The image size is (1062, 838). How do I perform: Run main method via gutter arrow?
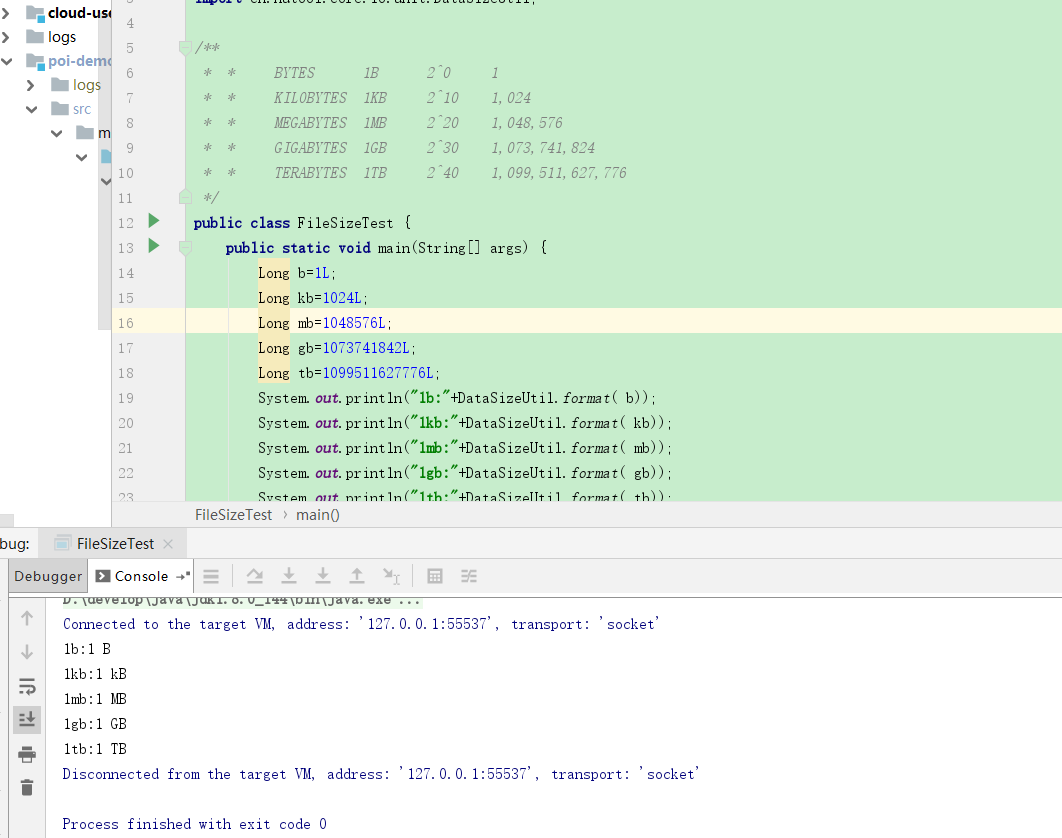tap(154, 246)
